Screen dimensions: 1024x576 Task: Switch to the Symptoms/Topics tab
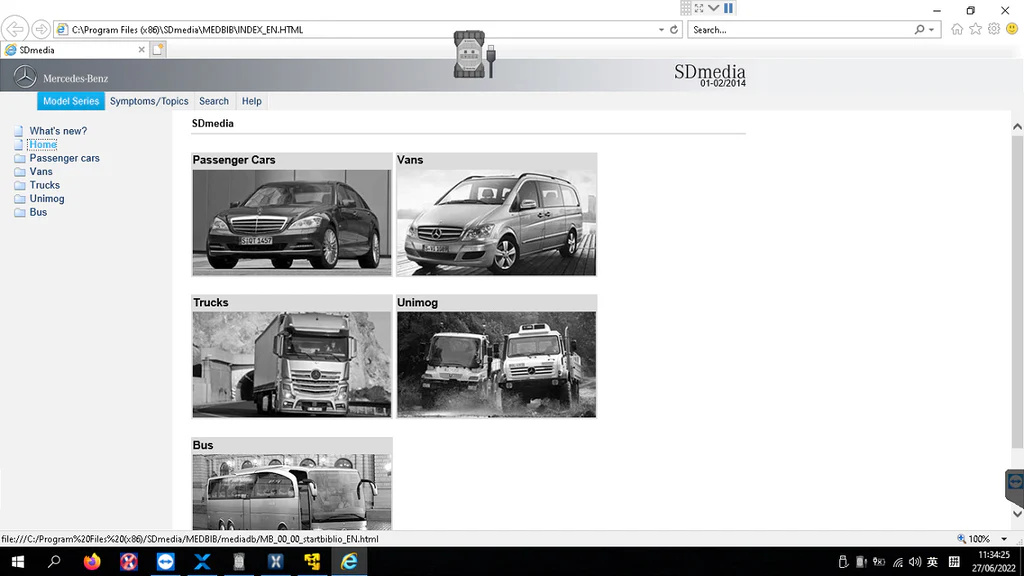coord(149,101)
